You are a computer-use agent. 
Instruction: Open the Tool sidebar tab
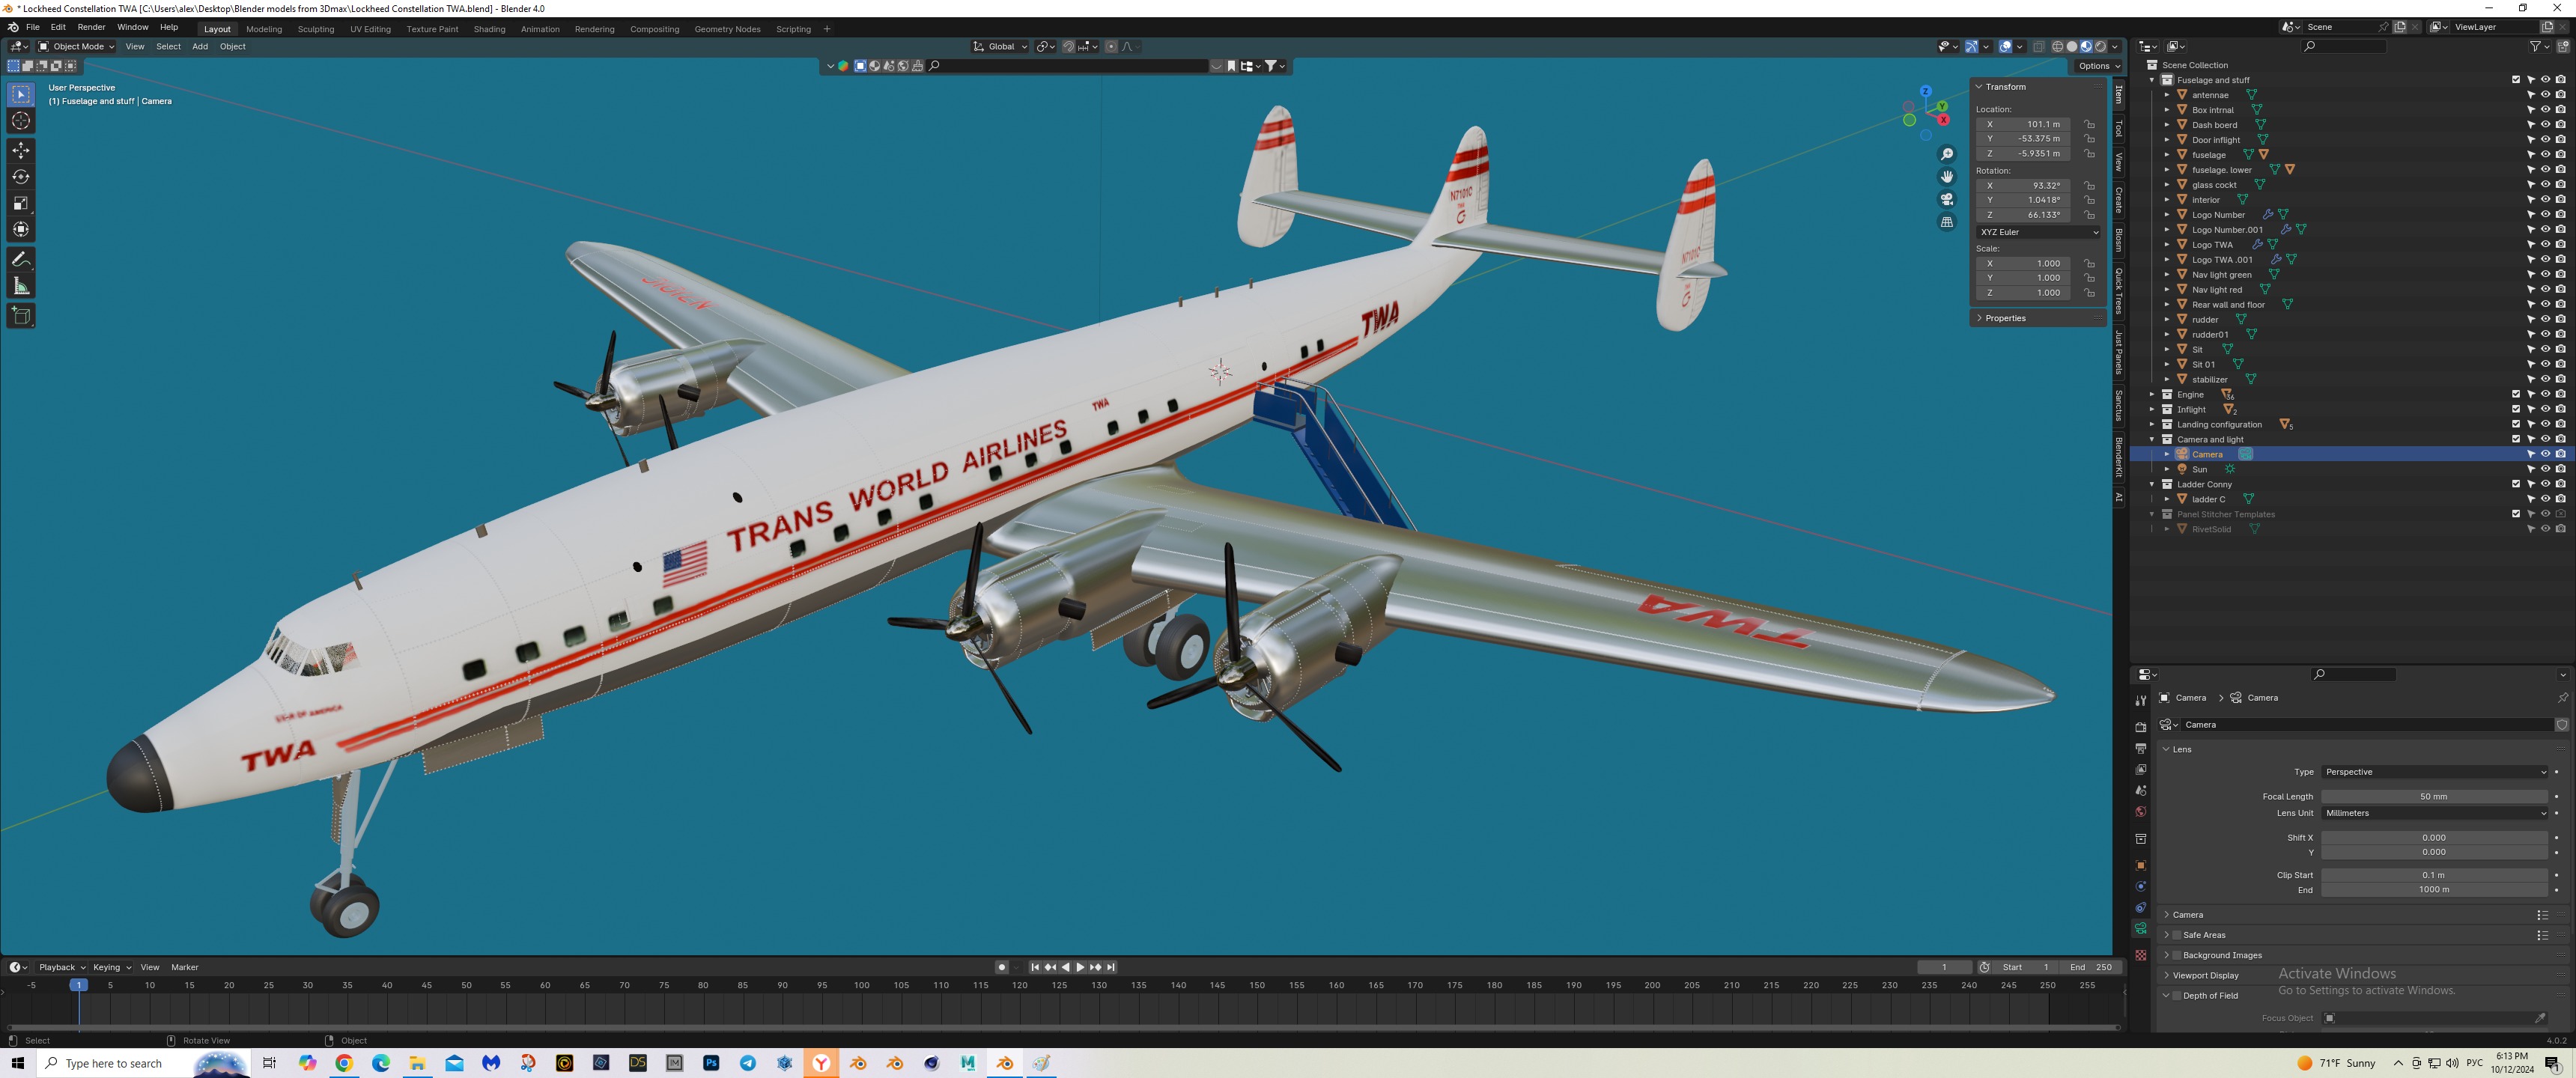click(x=2118, y=129)
